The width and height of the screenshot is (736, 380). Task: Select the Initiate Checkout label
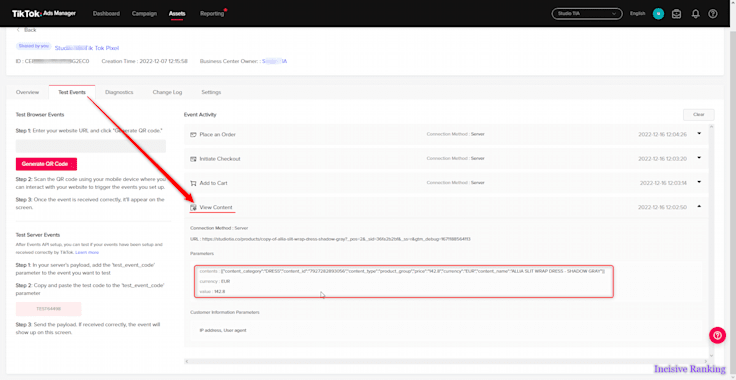(220, 159)
